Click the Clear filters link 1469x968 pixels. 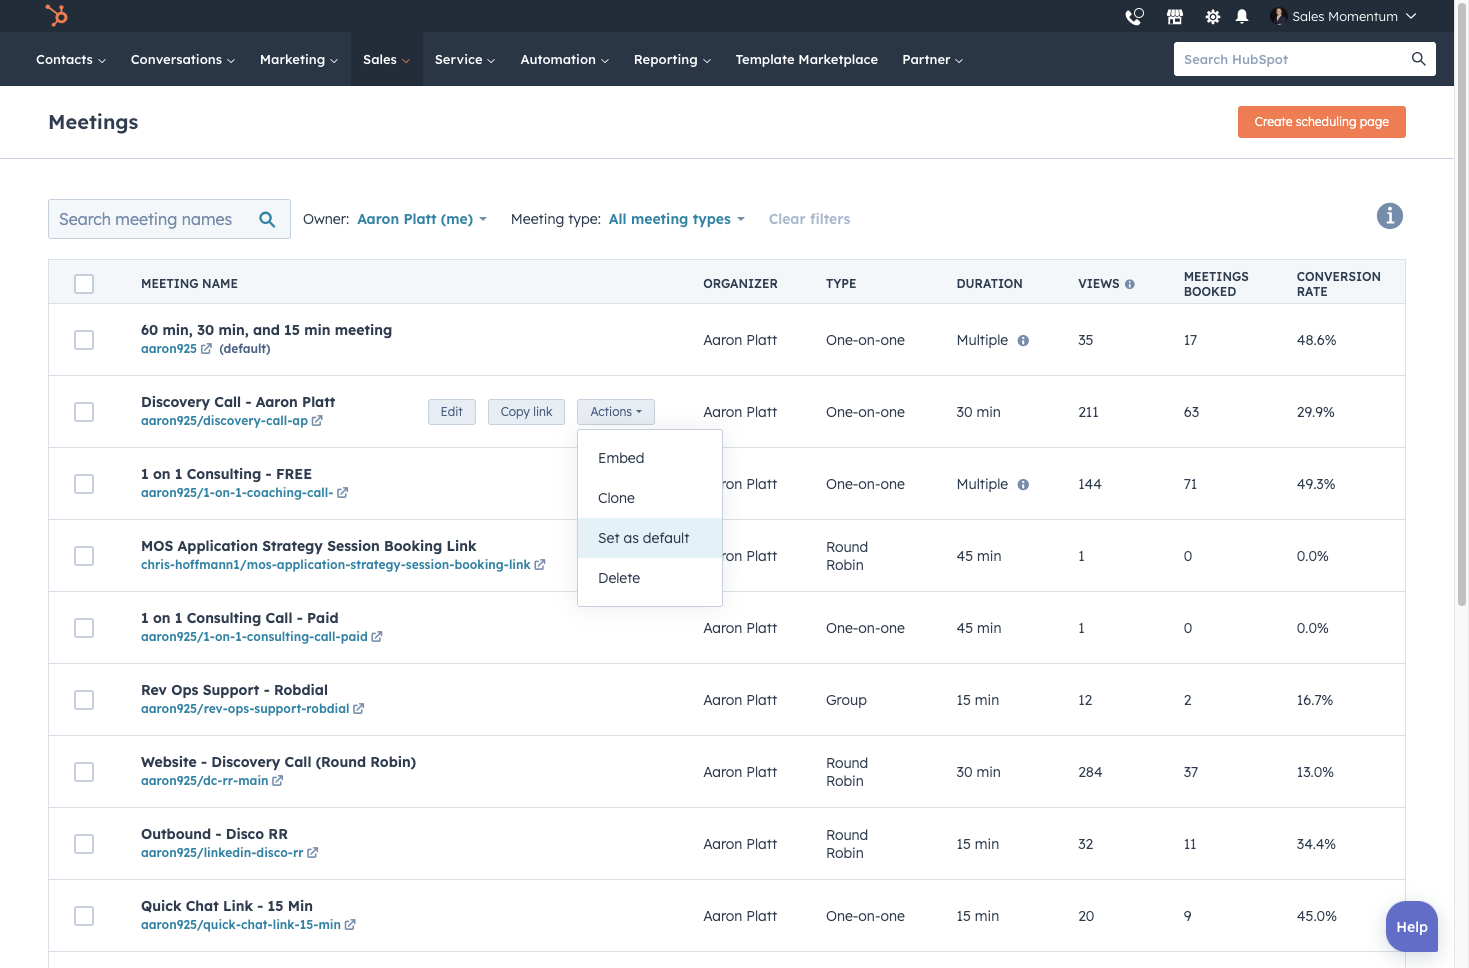coord(809,219)
